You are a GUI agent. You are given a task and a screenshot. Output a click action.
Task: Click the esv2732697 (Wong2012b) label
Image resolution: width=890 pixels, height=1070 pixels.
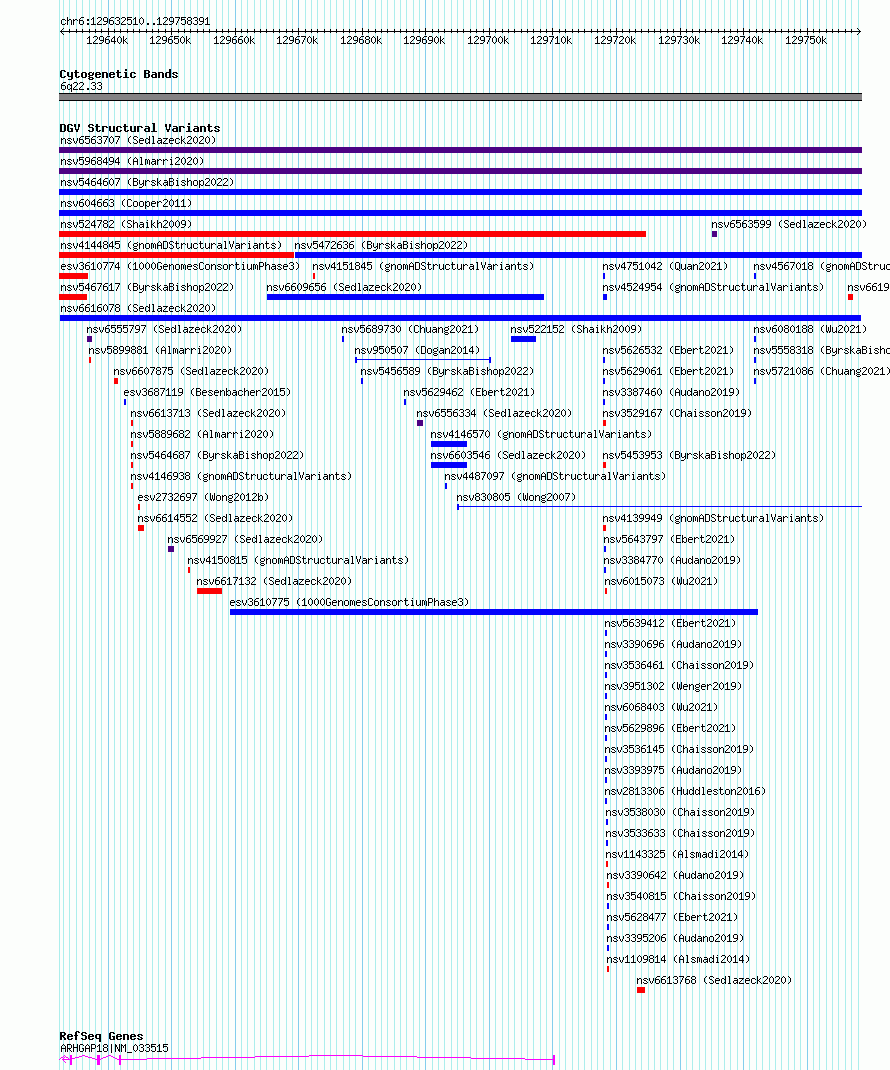tap(203, 497)
